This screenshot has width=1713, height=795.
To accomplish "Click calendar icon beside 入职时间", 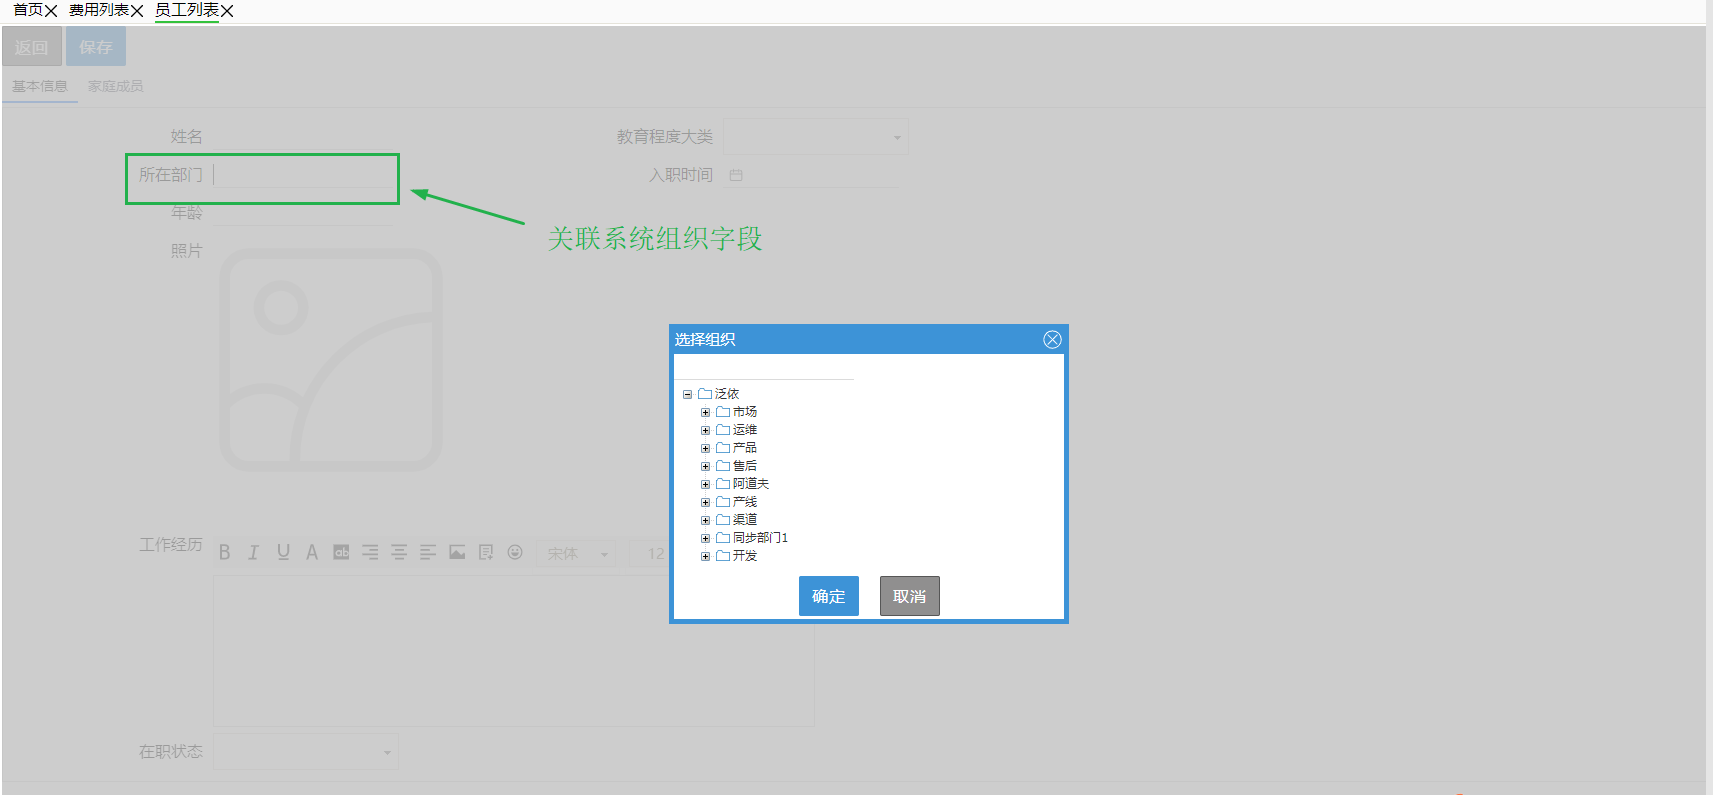I will (x=736, y=175).
